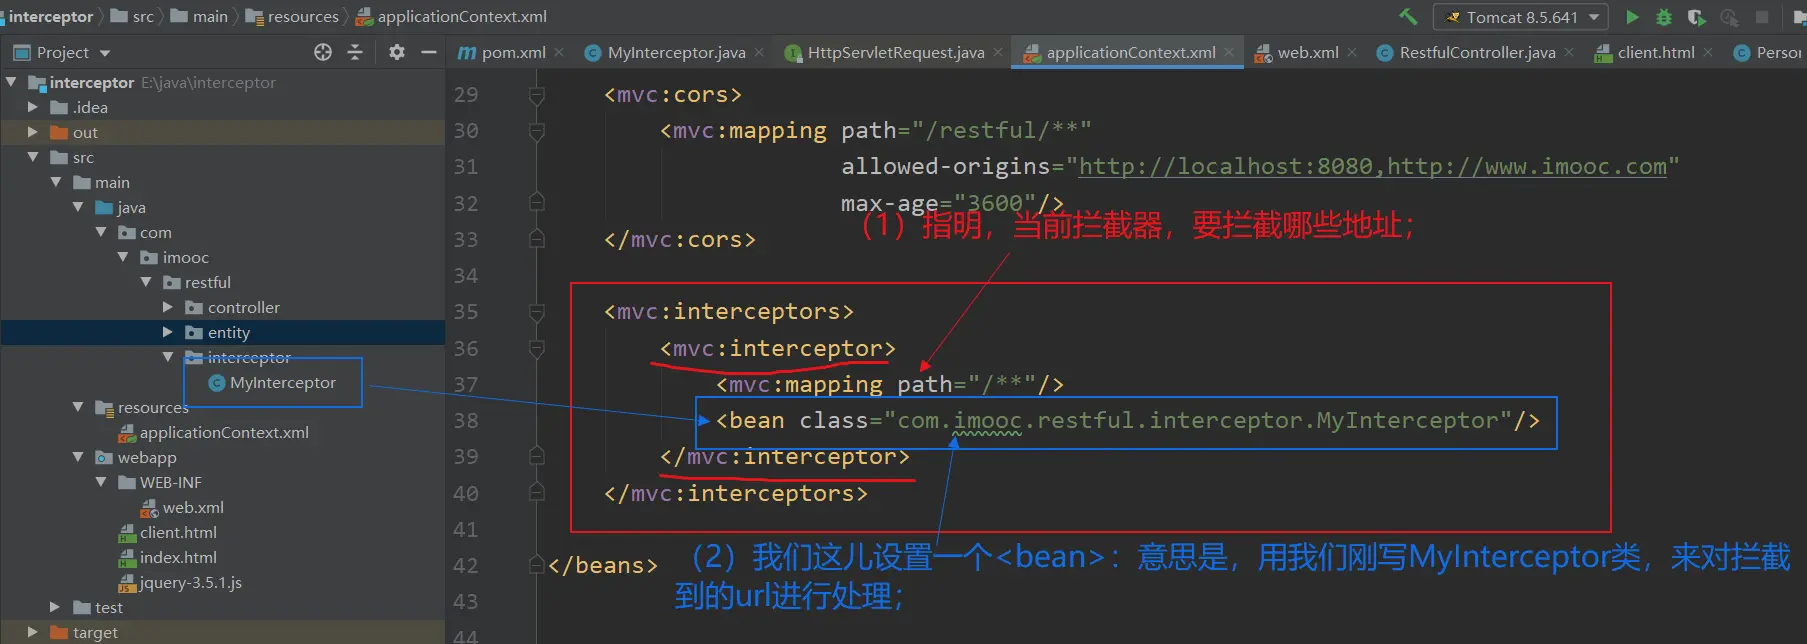Collapse the restful package arrow
The width and height of the screenshot is (1807, 644).
pos(146,282)
